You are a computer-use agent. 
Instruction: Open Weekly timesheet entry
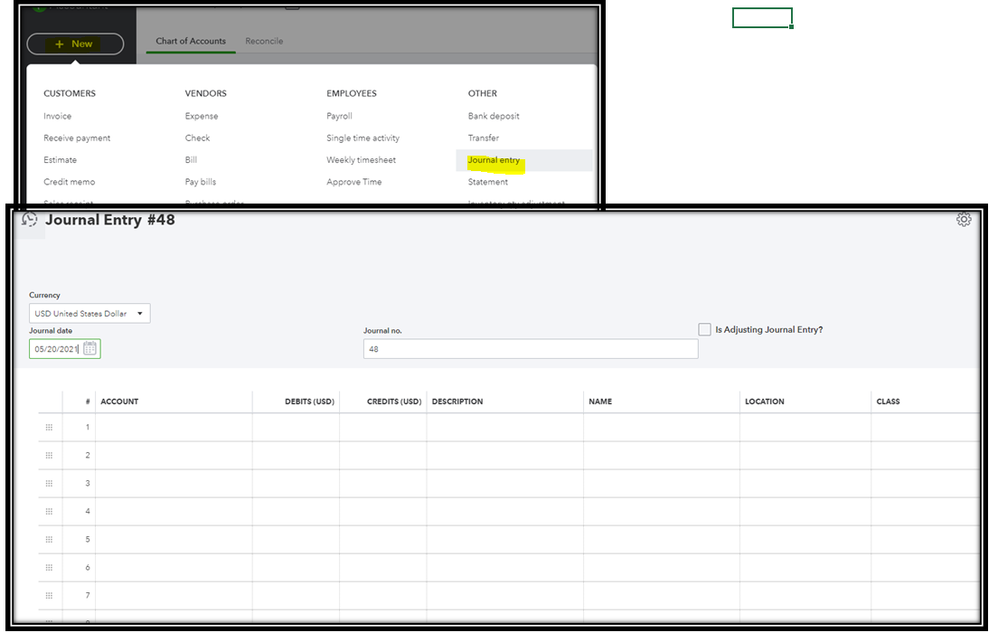[x=361, y=160]
